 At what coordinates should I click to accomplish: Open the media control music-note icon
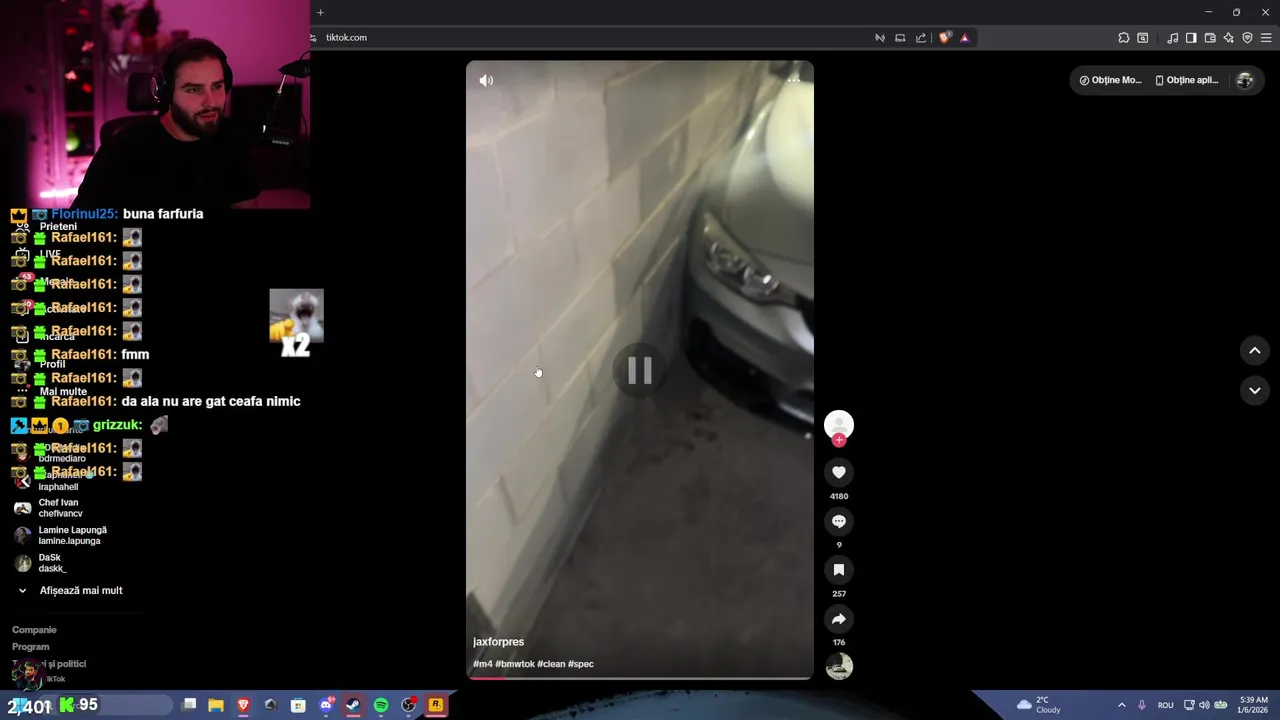click(1172, 38)
